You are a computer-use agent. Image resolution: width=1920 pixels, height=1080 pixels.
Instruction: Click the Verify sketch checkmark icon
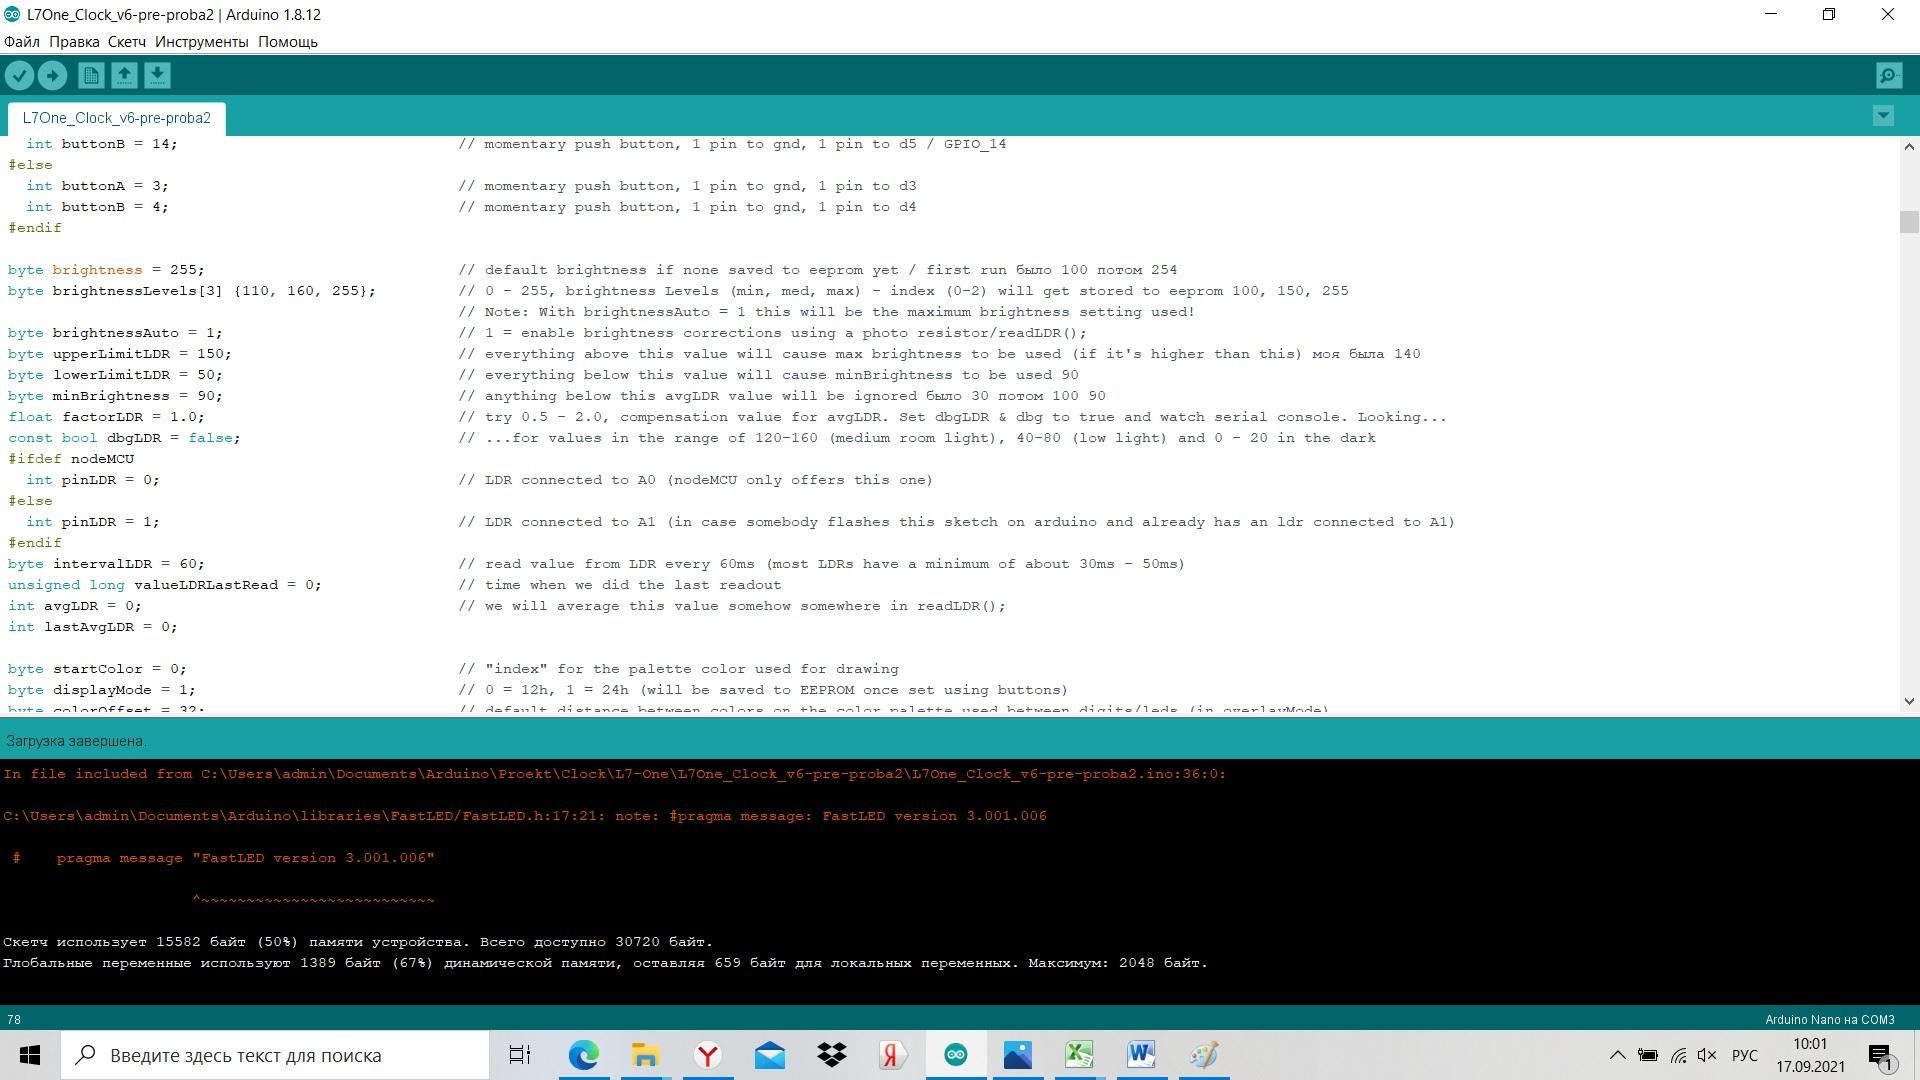(19, 76)
